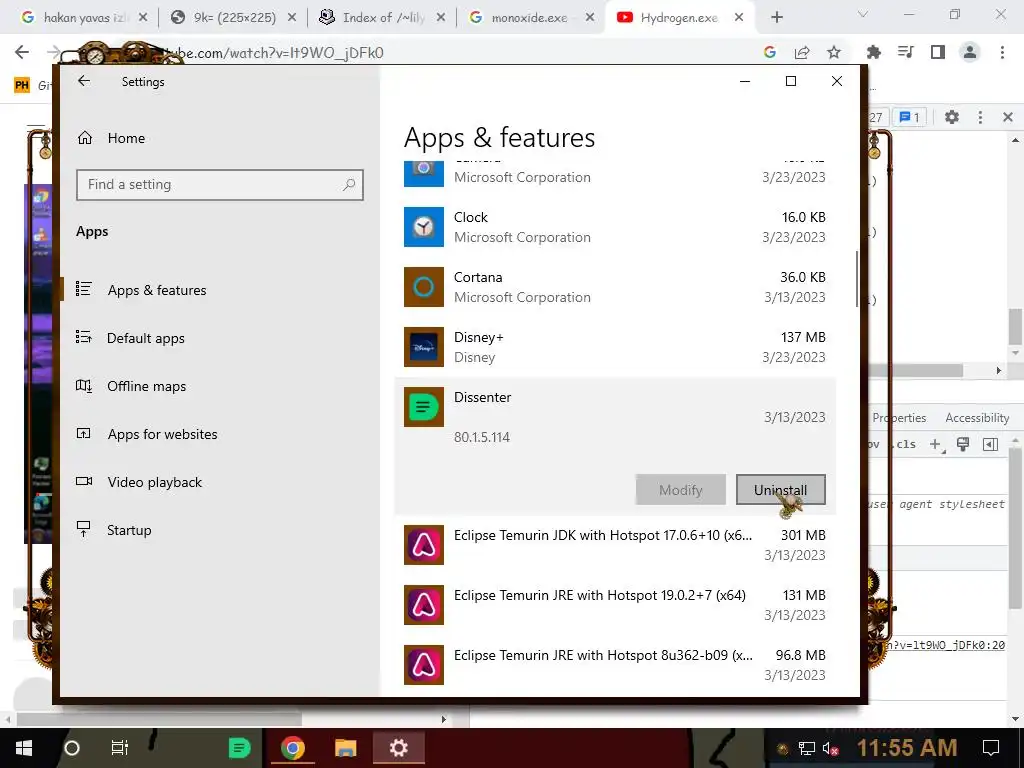Click the Dissenter app icon in list
The height and width of the screenshot is (768, 1024).
pos(424,407)
